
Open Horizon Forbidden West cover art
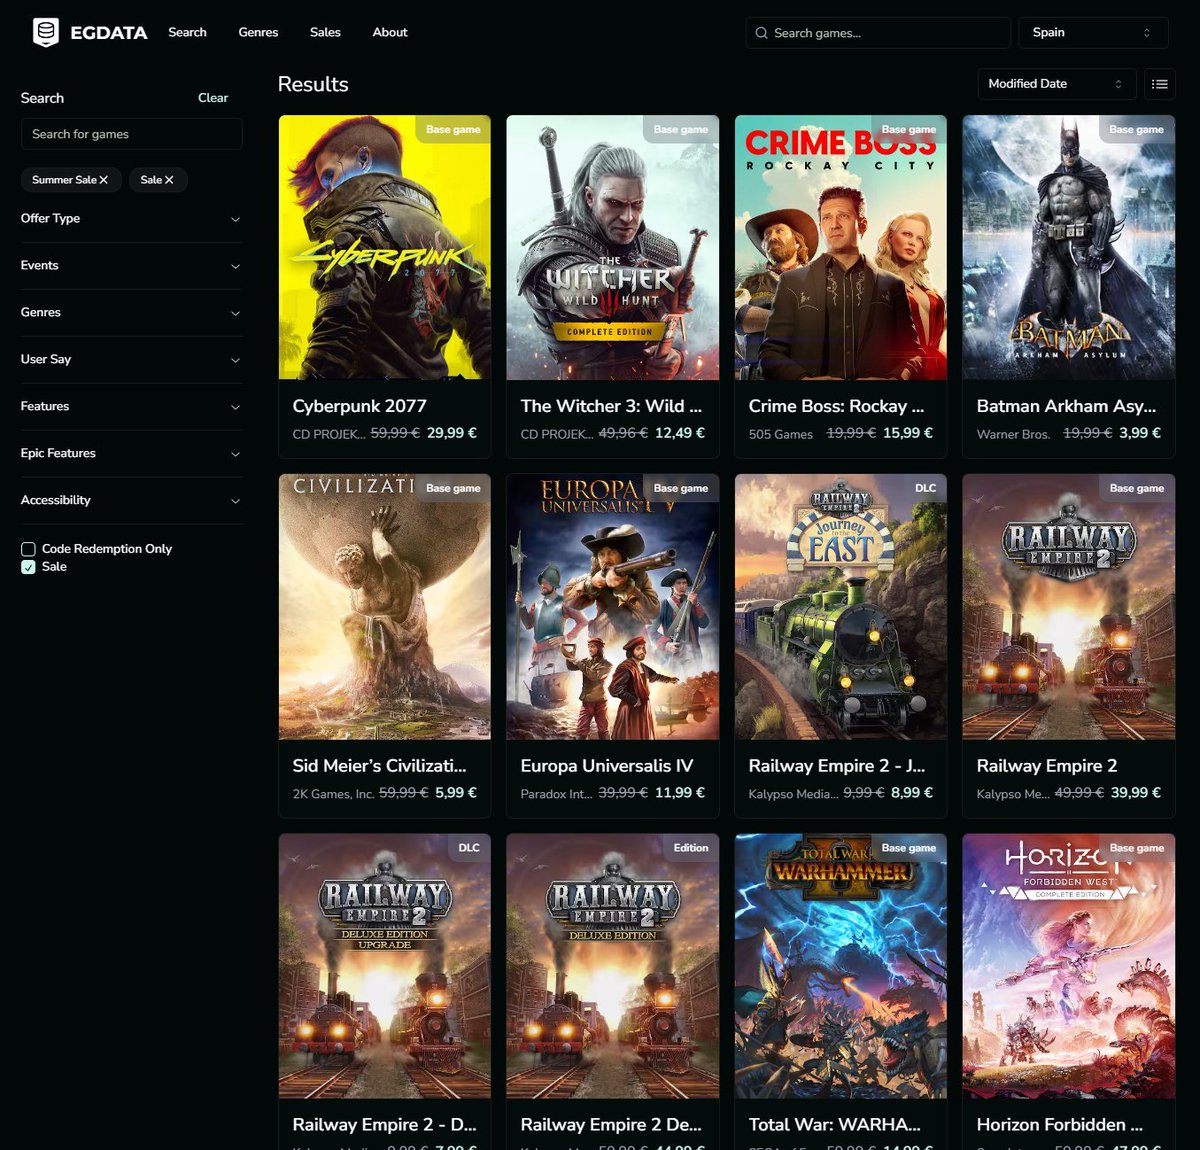[1069, 966]
